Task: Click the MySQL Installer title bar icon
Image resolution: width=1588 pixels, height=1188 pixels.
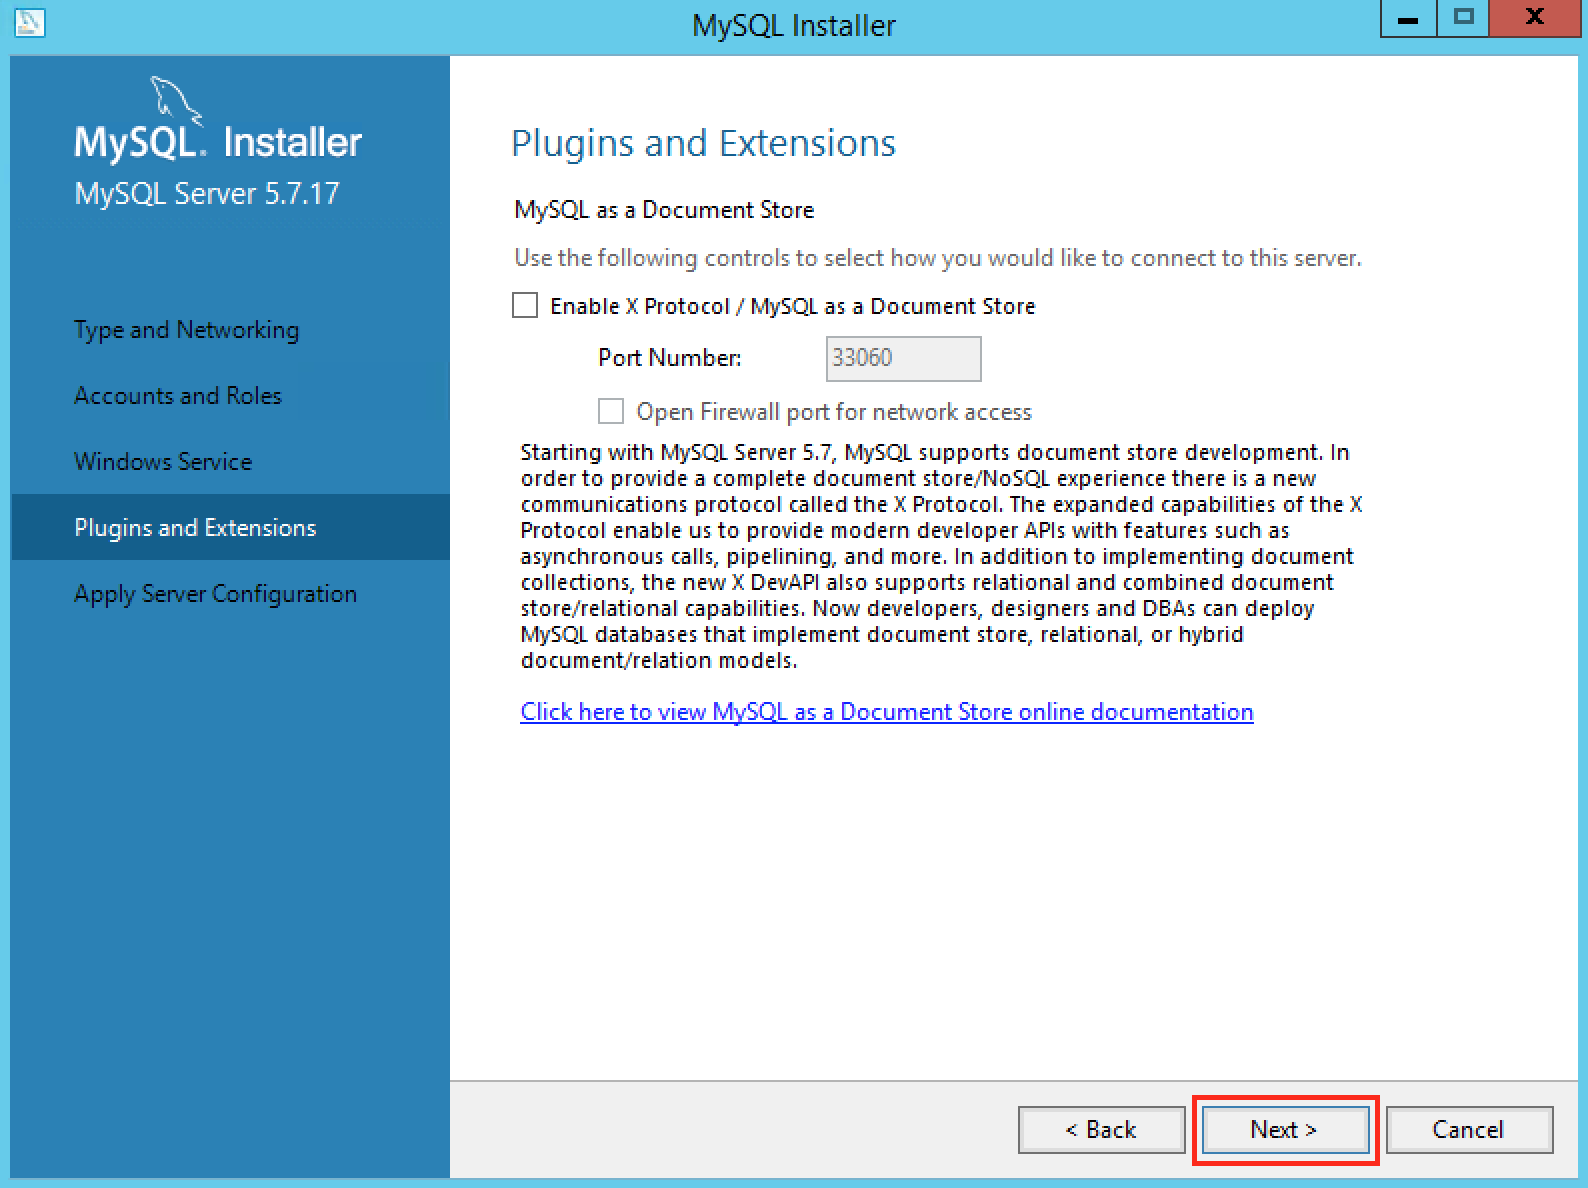Action: pos(30,23)
